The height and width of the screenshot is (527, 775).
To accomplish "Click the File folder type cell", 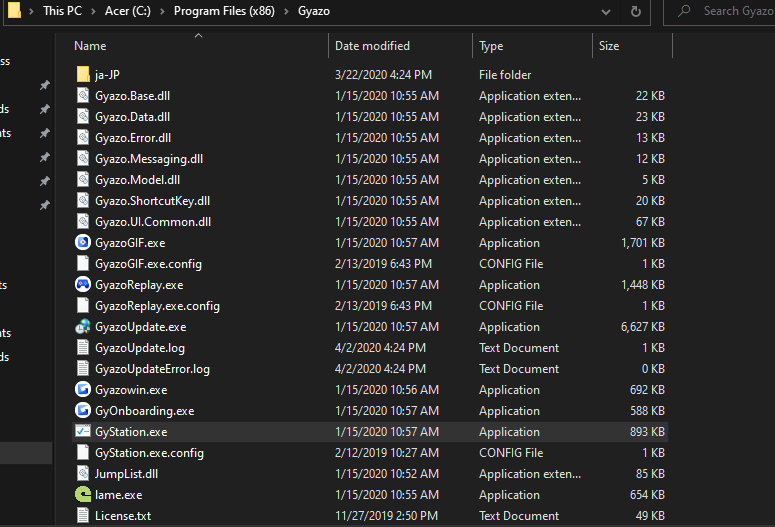I will pos(505,75).
